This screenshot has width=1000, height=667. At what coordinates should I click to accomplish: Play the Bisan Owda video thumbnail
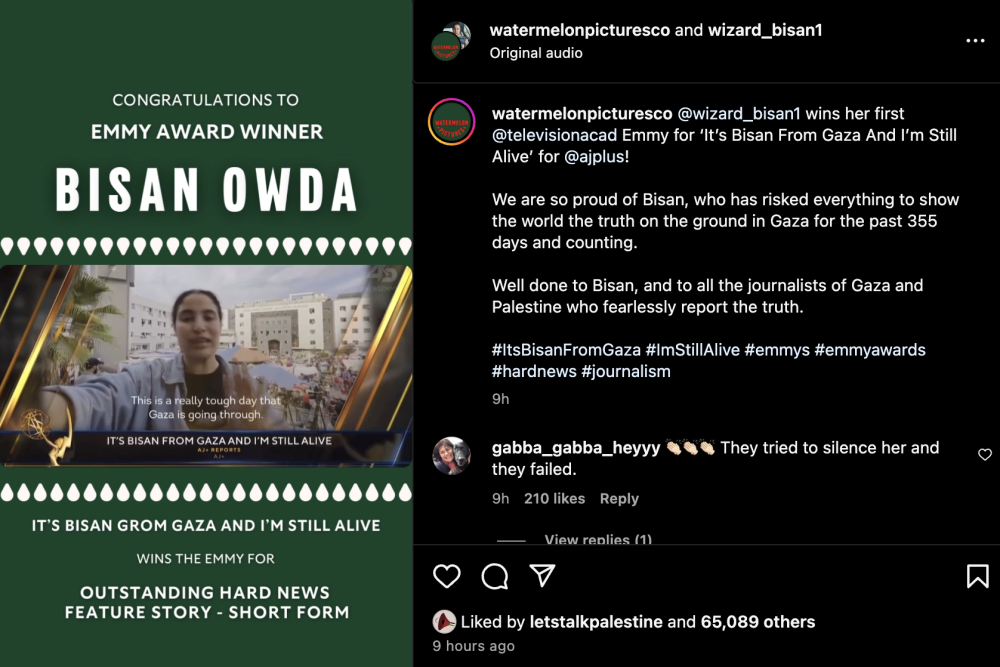(206, 366)
